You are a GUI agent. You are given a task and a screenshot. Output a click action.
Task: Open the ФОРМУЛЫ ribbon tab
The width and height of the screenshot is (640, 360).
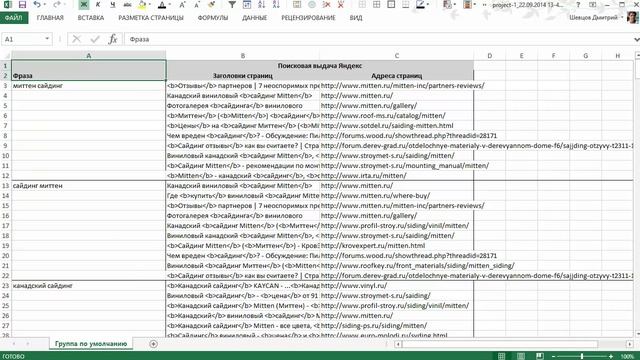pos(213,18)
